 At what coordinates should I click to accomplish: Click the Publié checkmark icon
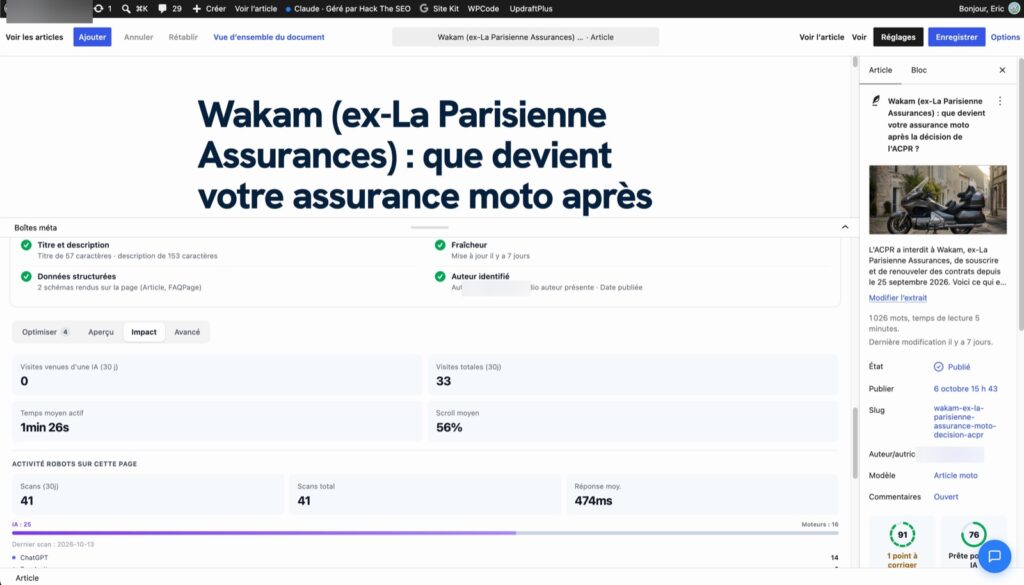pos(938,367)
